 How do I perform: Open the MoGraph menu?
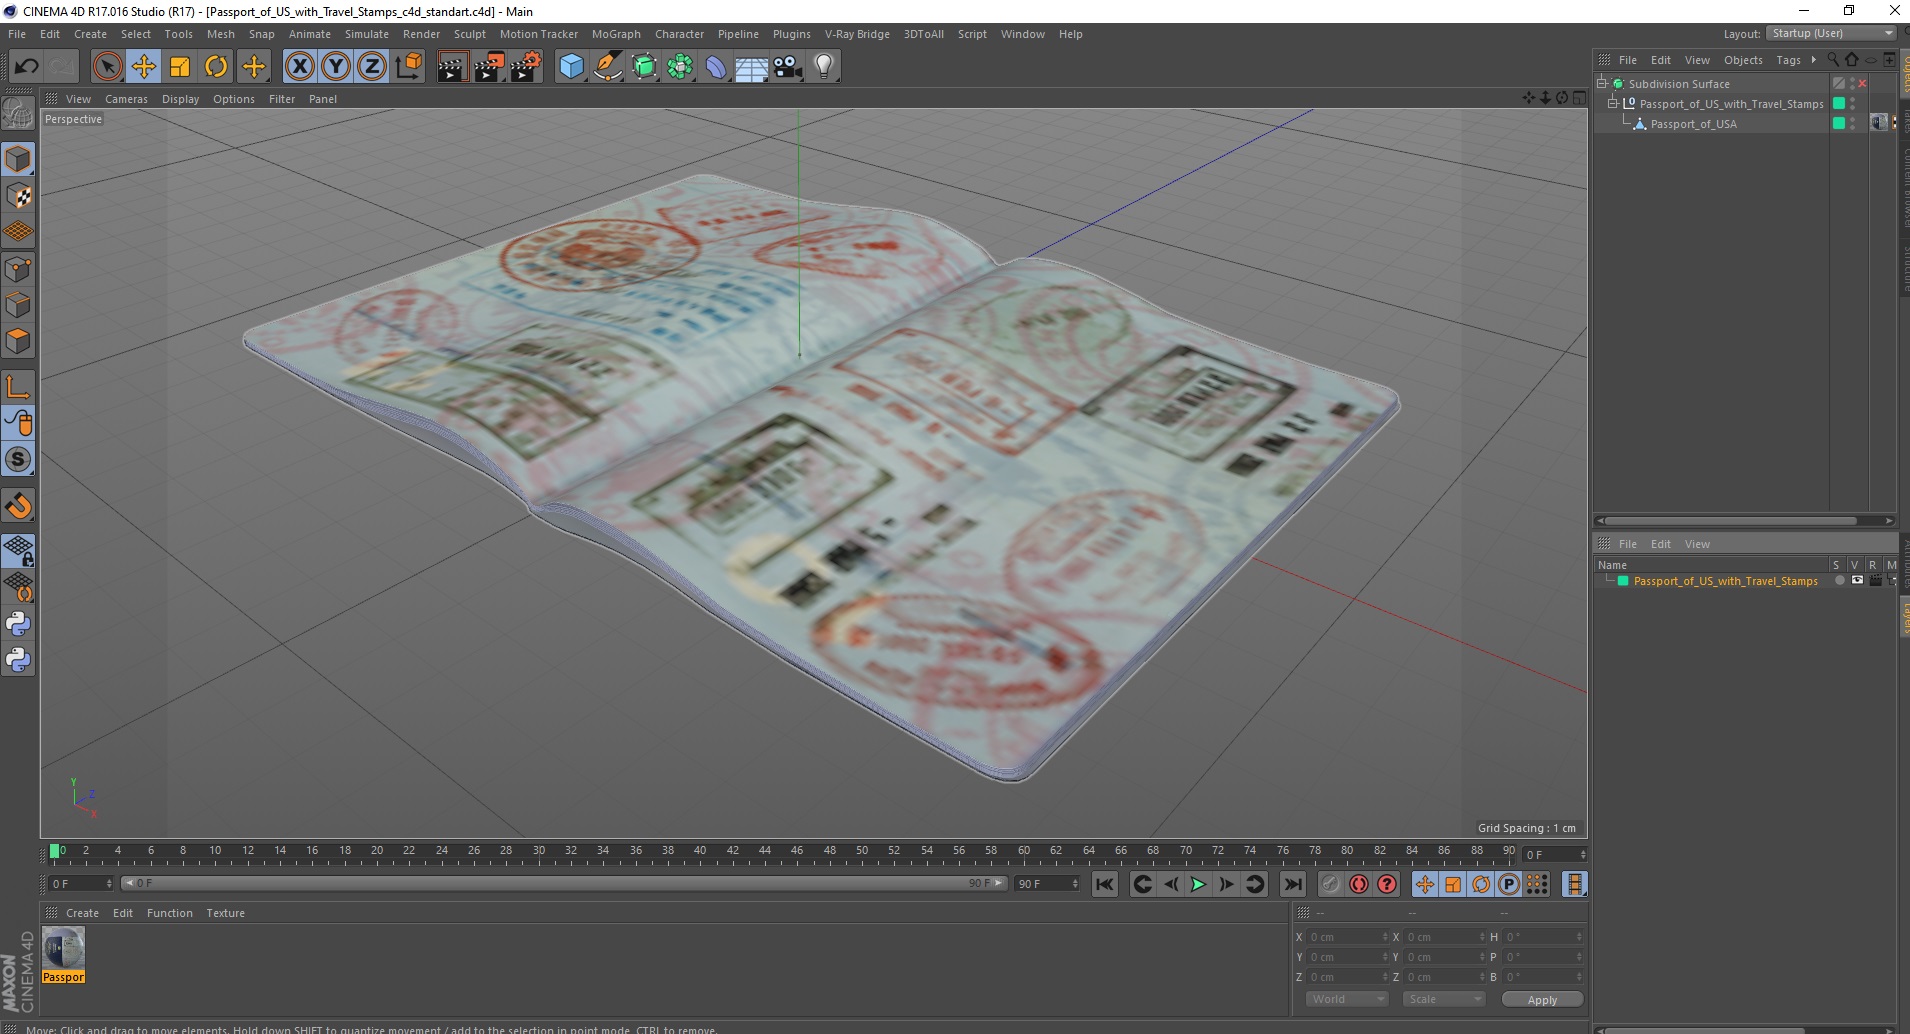coord(616,34)
